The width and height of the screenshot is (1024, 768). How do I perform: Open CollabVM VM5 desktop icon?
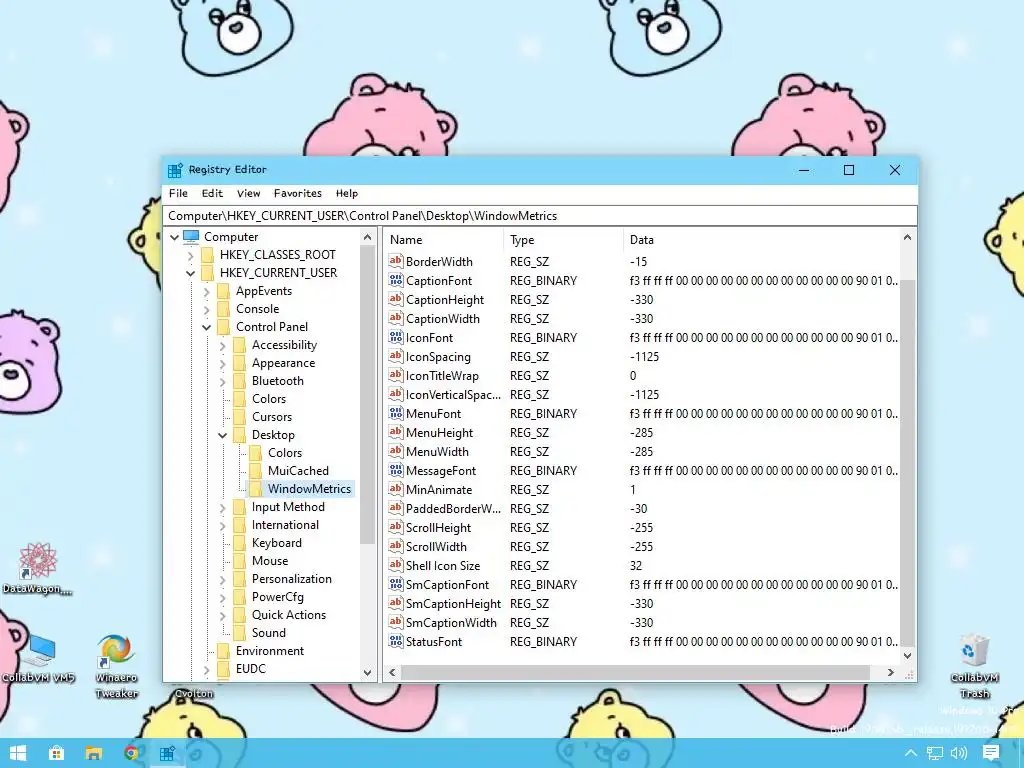[x=39, y=658]
